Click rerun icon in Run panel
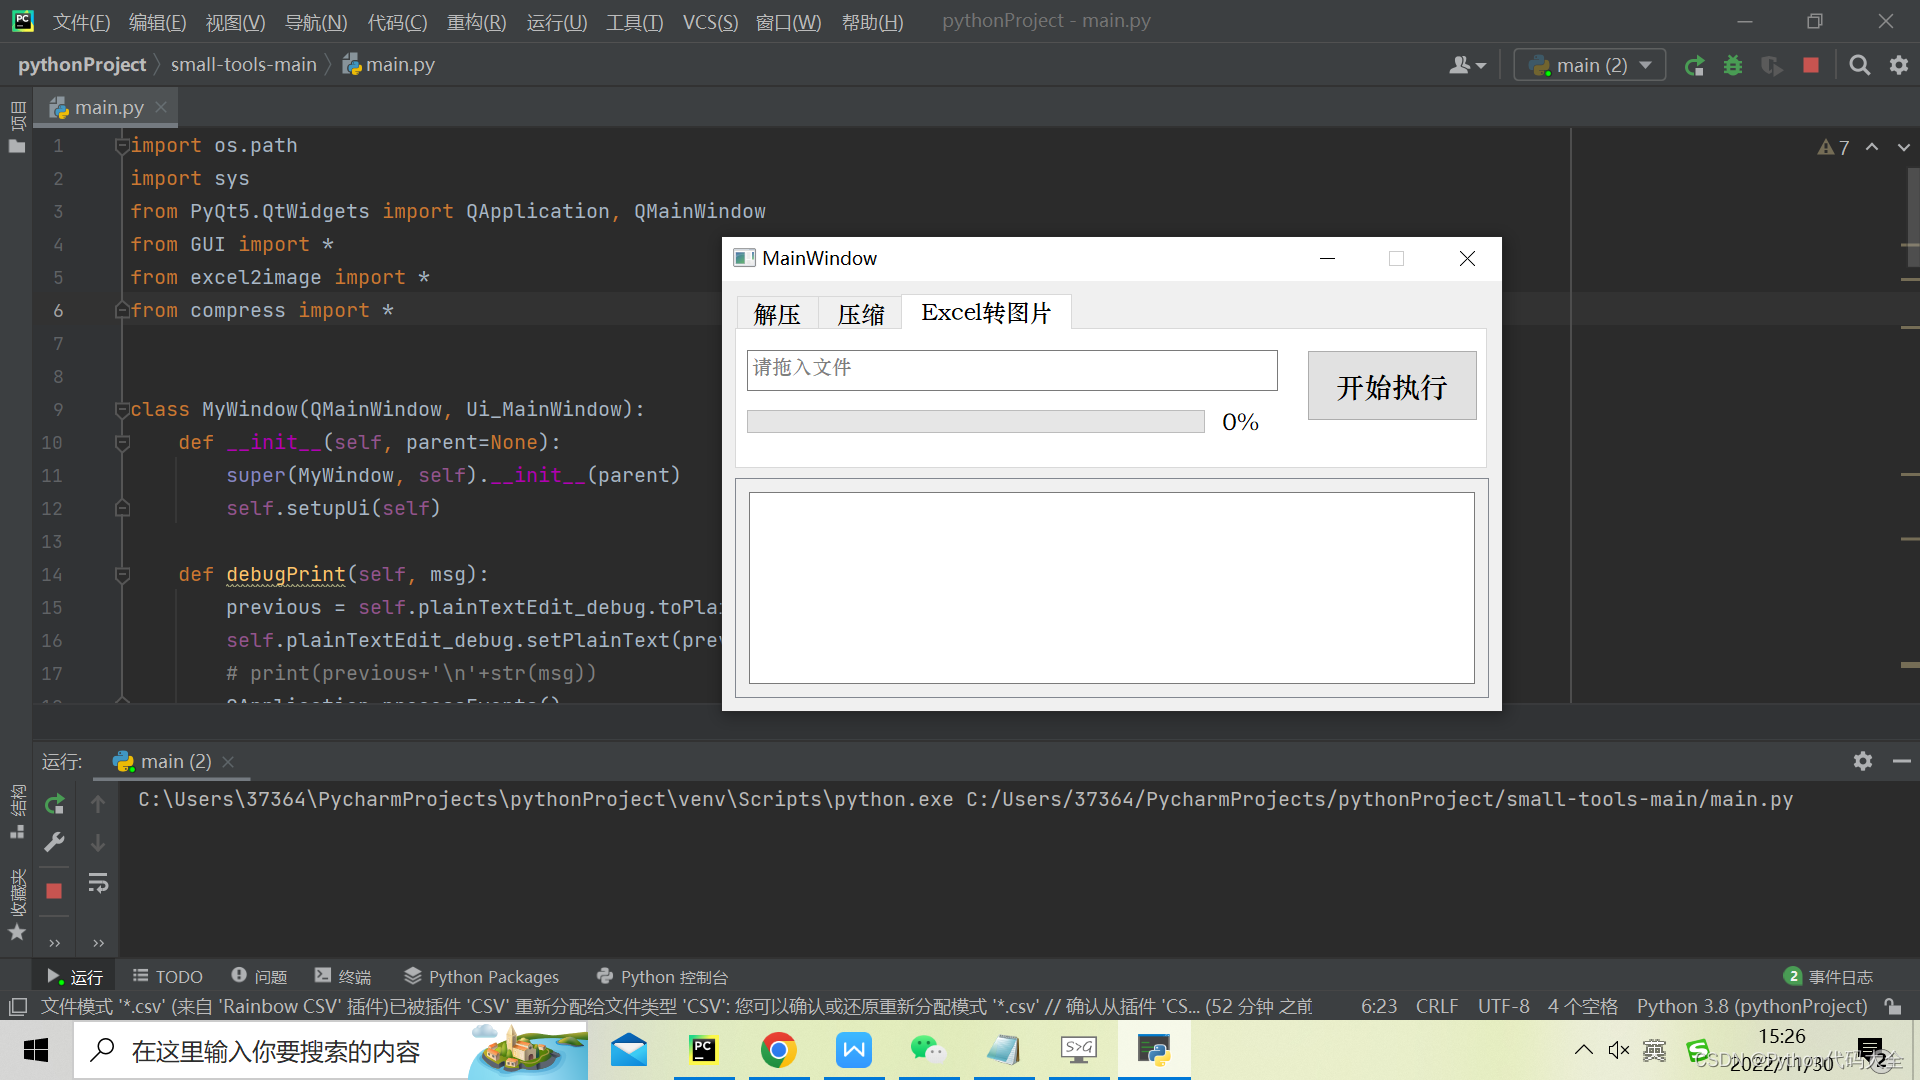 coord(55,804)
